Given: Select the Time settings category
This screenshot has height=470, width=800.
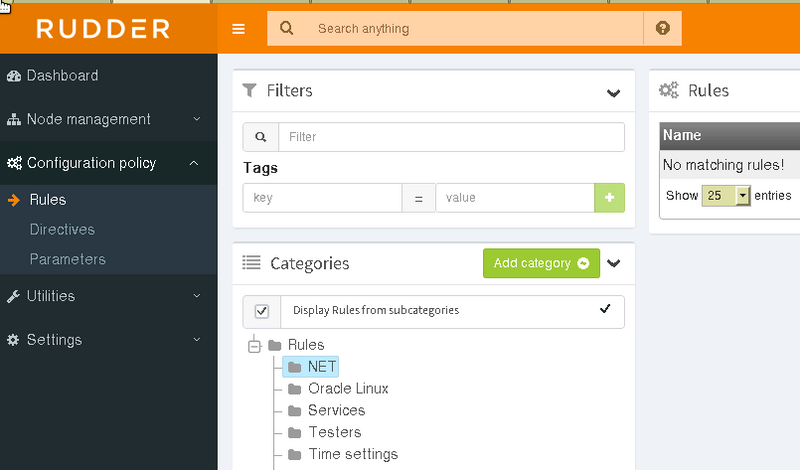Looking at the screenshot, I should 353,454.
